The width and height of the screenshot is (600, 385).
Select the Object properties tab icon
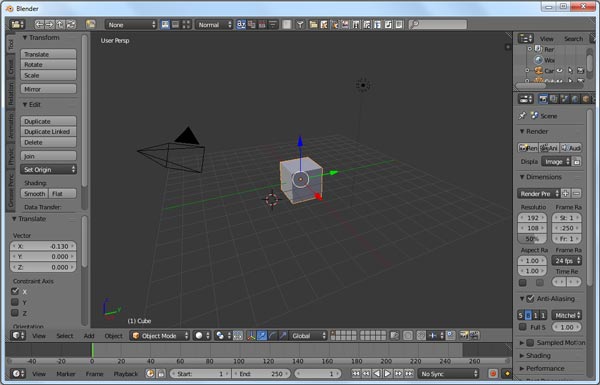586,99
